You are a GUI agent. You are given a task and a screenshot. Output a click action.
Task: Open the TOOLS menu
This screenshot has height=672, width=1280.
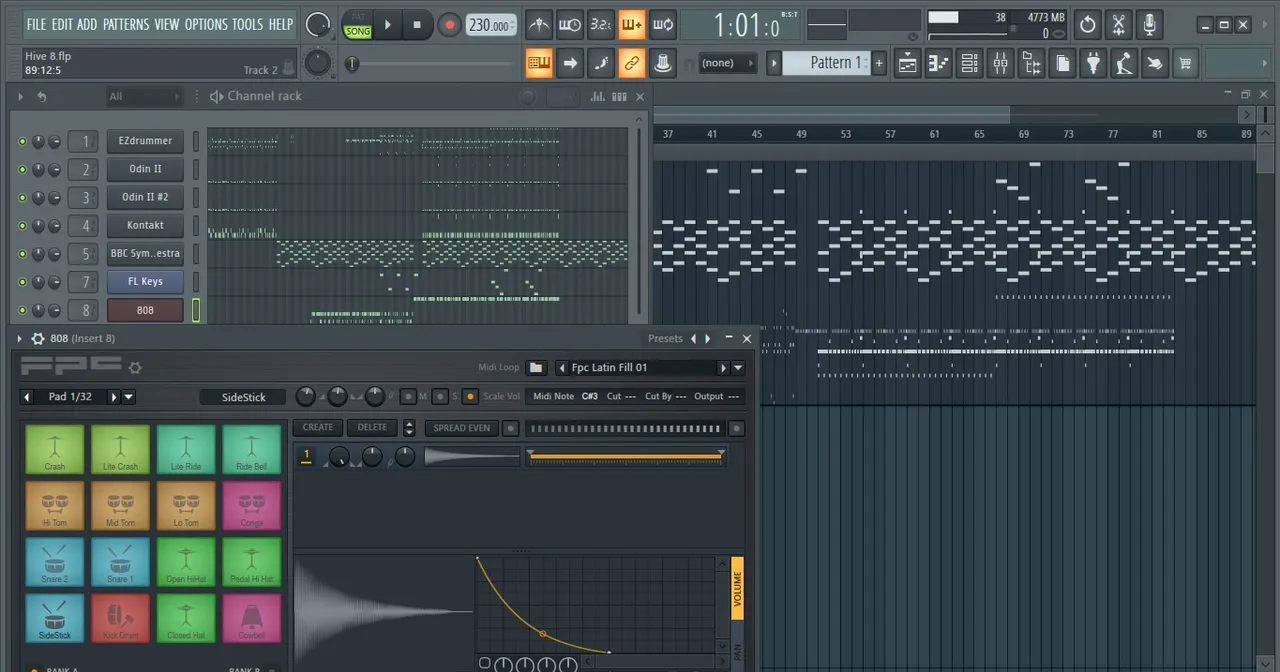pyautogui.click(x=248, y=24)
